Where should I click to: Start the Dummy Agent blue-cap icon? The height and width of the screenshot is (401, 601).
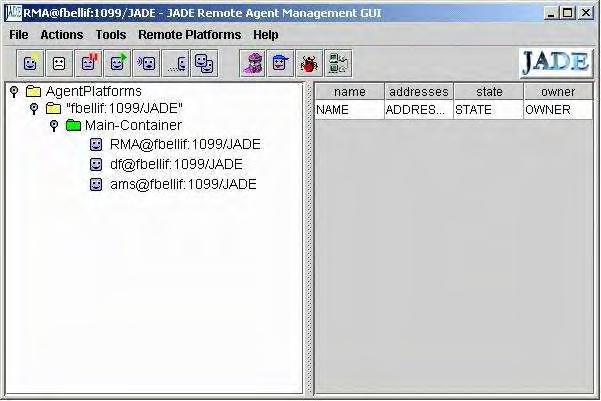pos(281,63)
